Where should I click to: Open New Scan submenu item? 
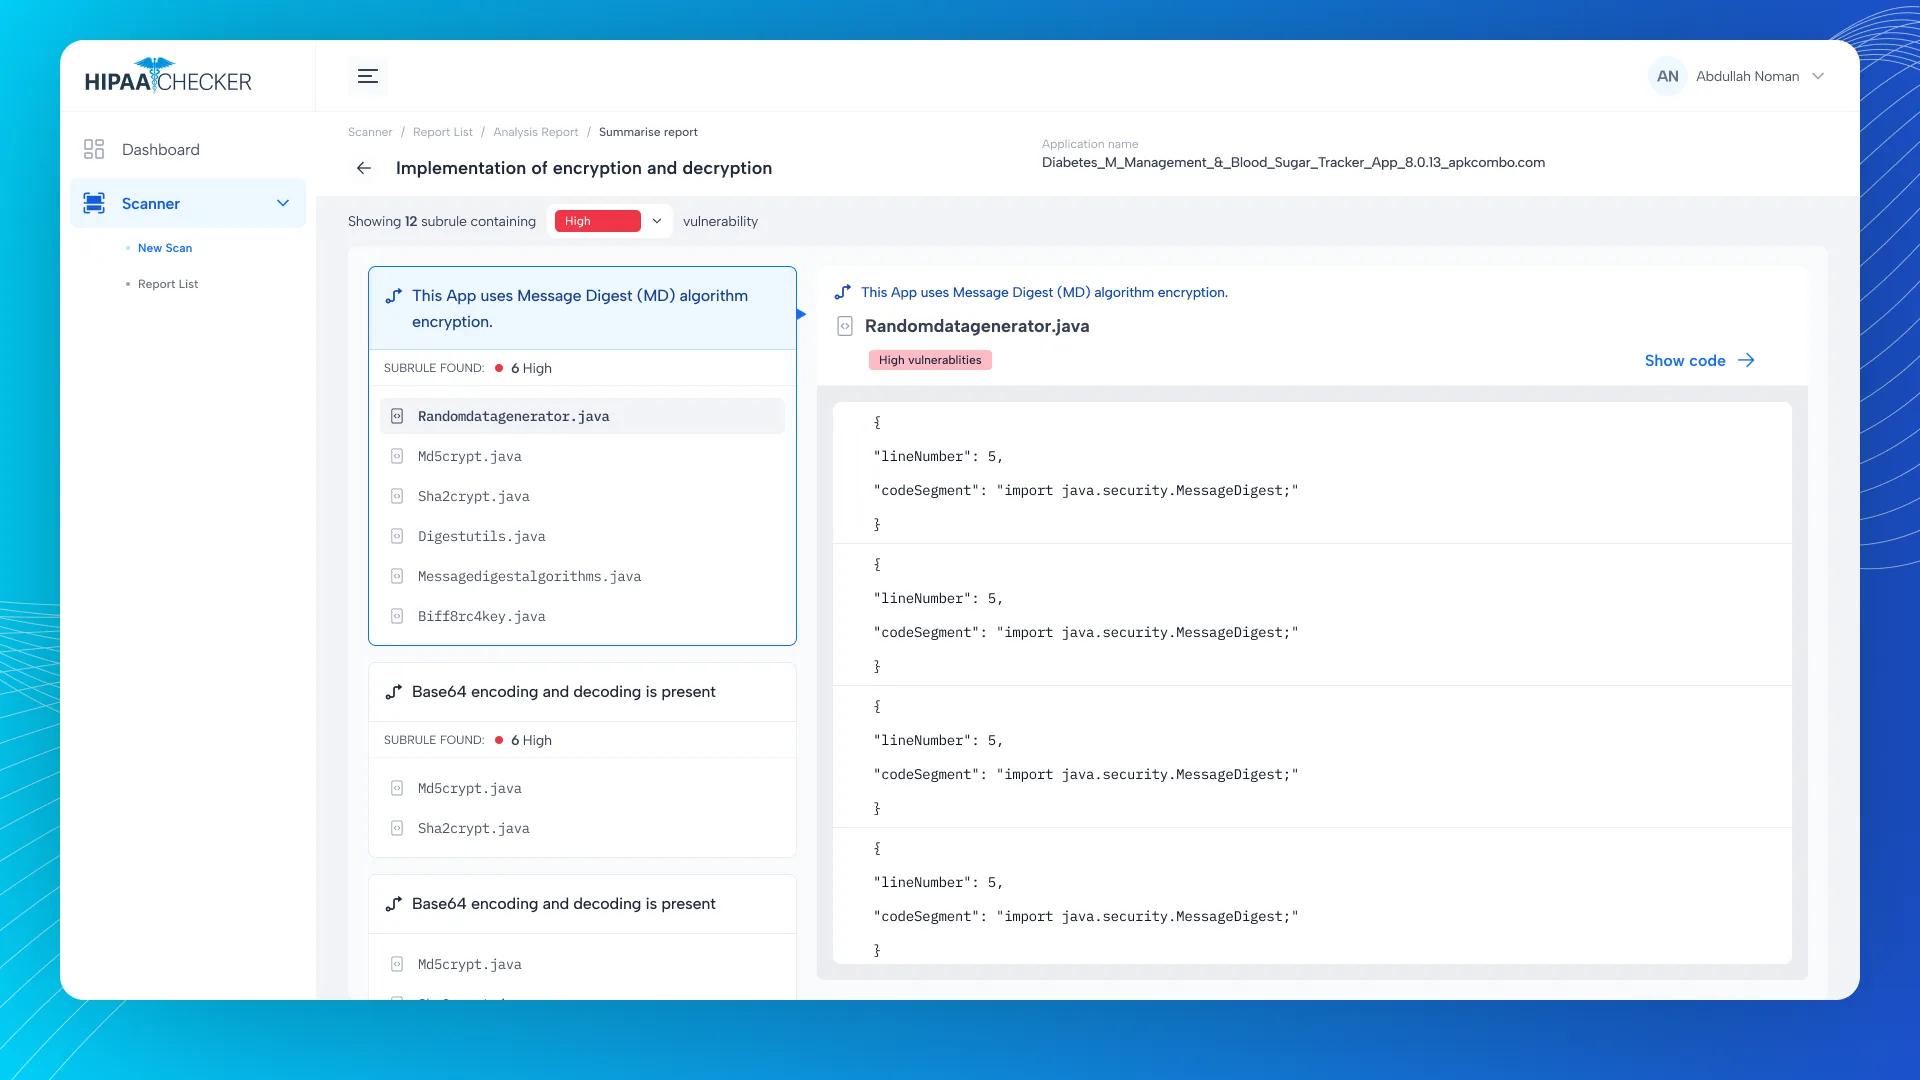pyautogui.click(x=165, y=248)
